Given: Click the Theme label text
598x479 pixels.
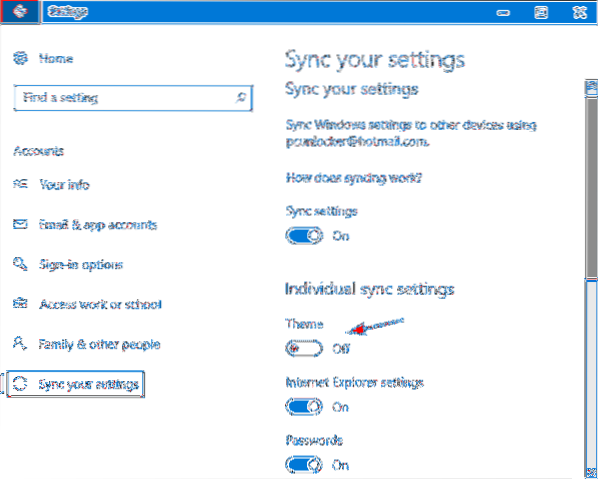Looking at the screenshot, I should coord(304,324).
